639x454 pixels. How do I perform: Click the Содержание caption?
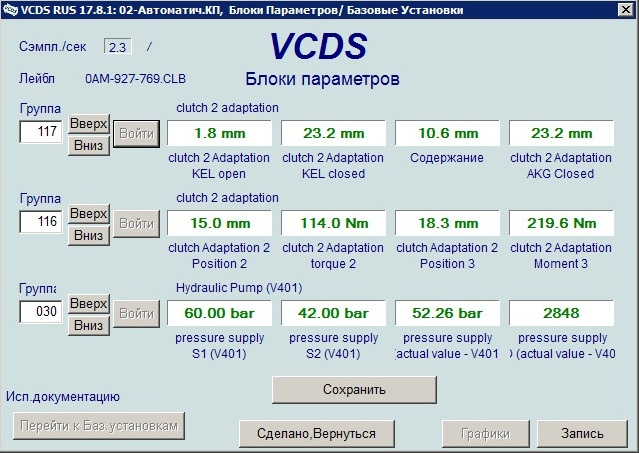coord(447,158)
